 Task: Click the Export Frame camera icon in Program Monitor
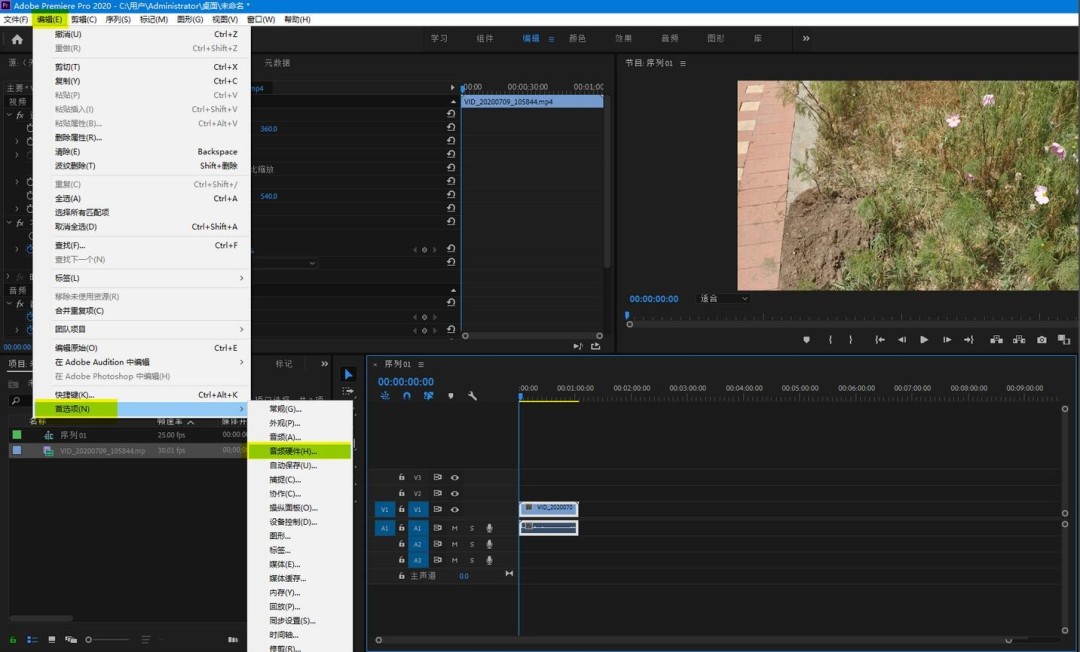[x=1041, y=340]
